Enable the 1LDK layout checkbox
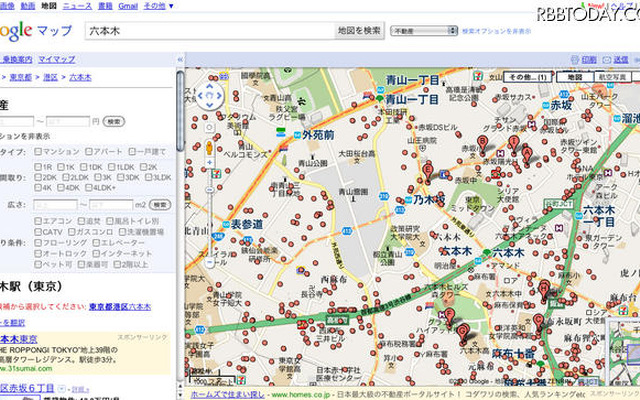The height and width of the screenshot is (400, 640). (111, 167)
